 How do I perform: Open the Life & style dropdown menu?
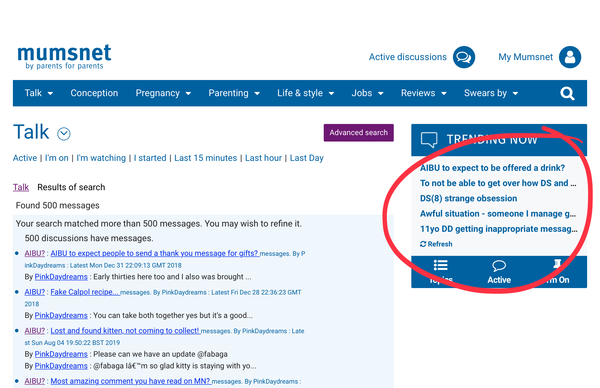point(306,93)
